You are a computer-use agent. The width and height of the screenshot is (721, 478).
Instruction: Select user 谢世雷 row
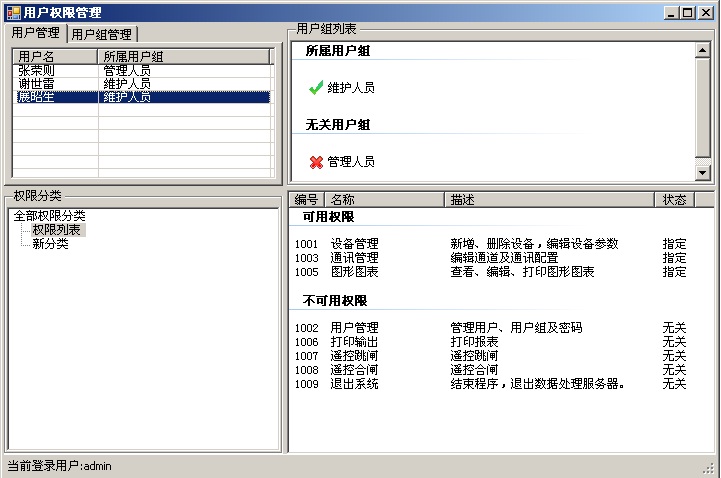coord(37,84)
